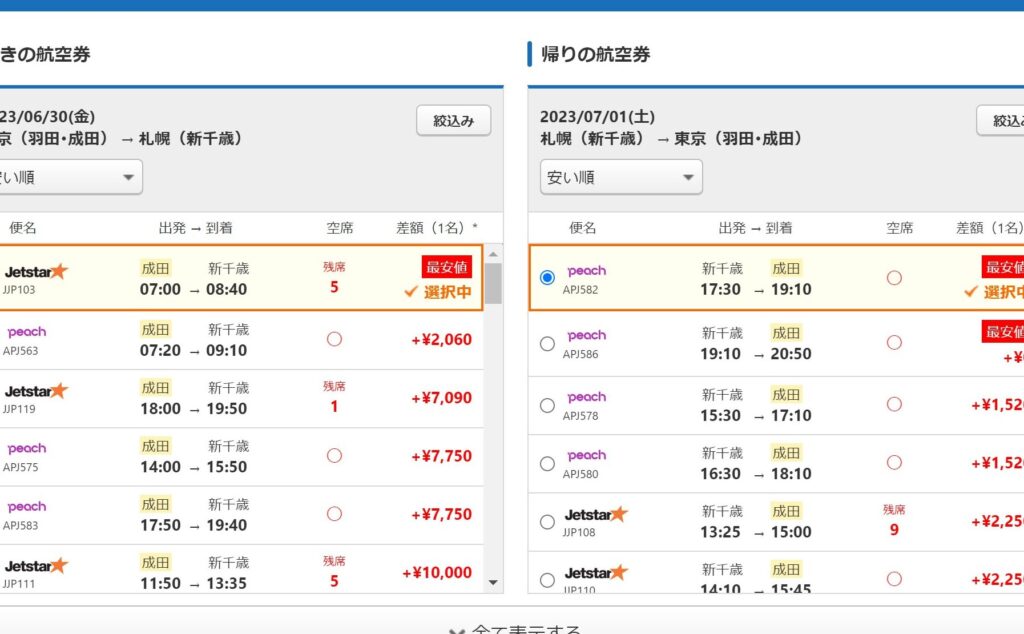Screen dimensions: 1024x634
Task: Click the +¥7,090 price for flight JJP119
Action: [441, 398]
